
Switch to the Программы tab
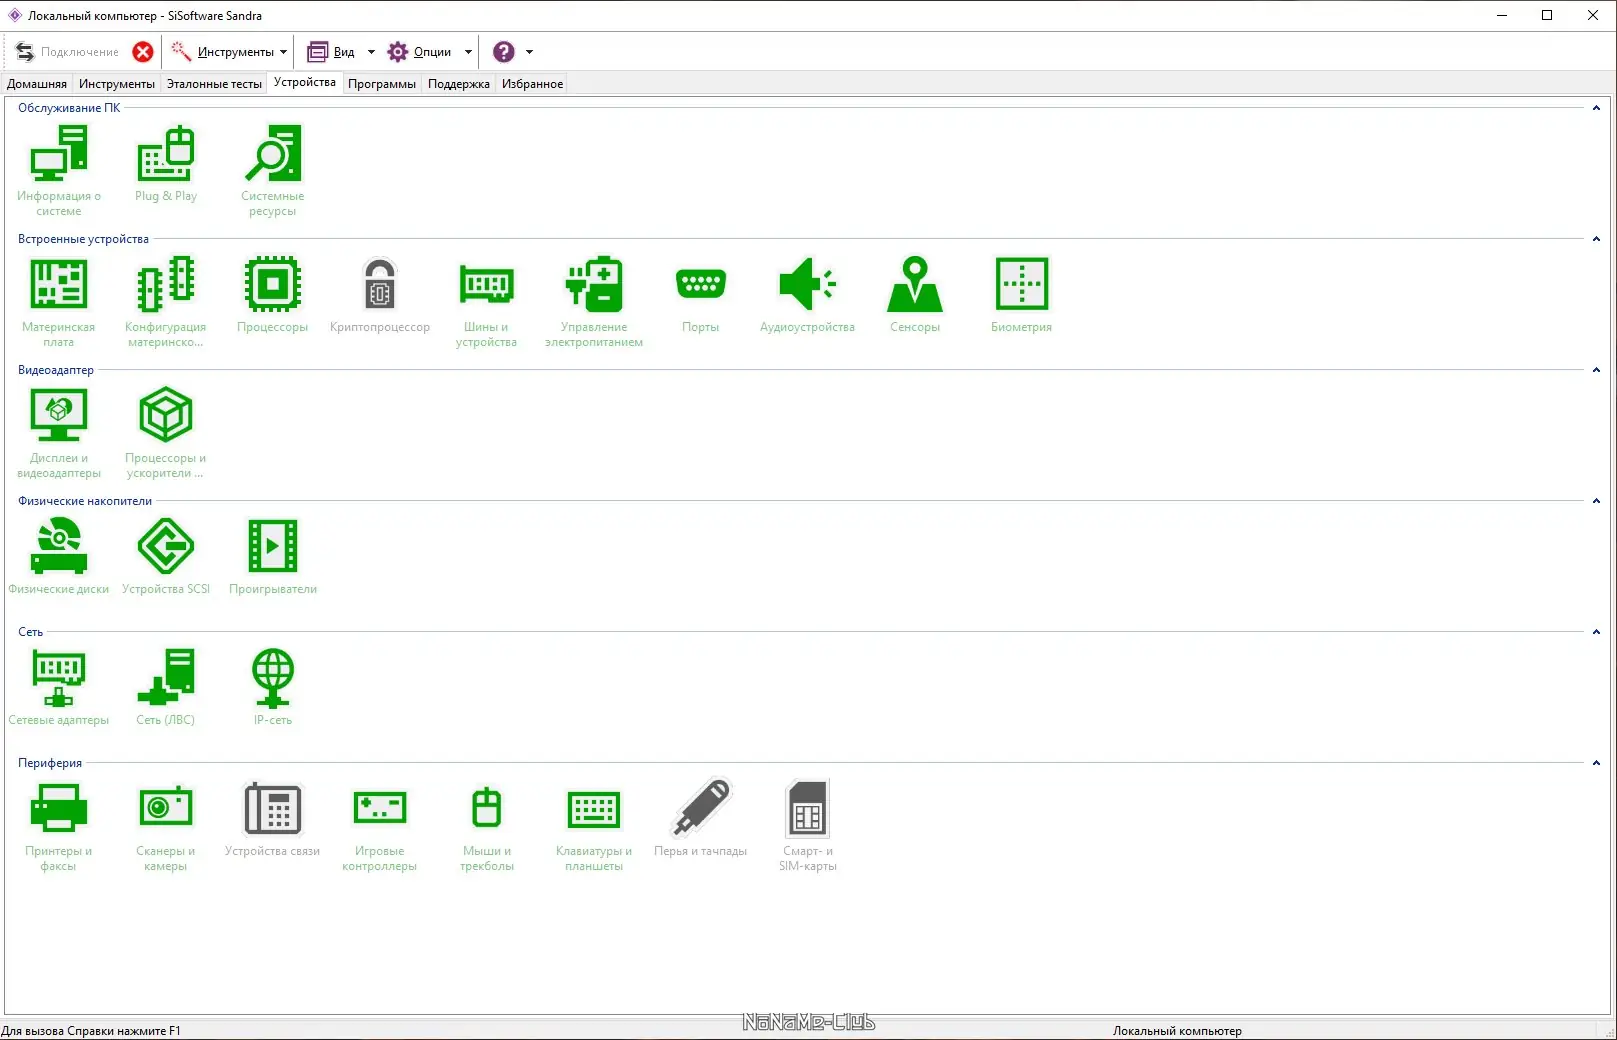point(382,84)
